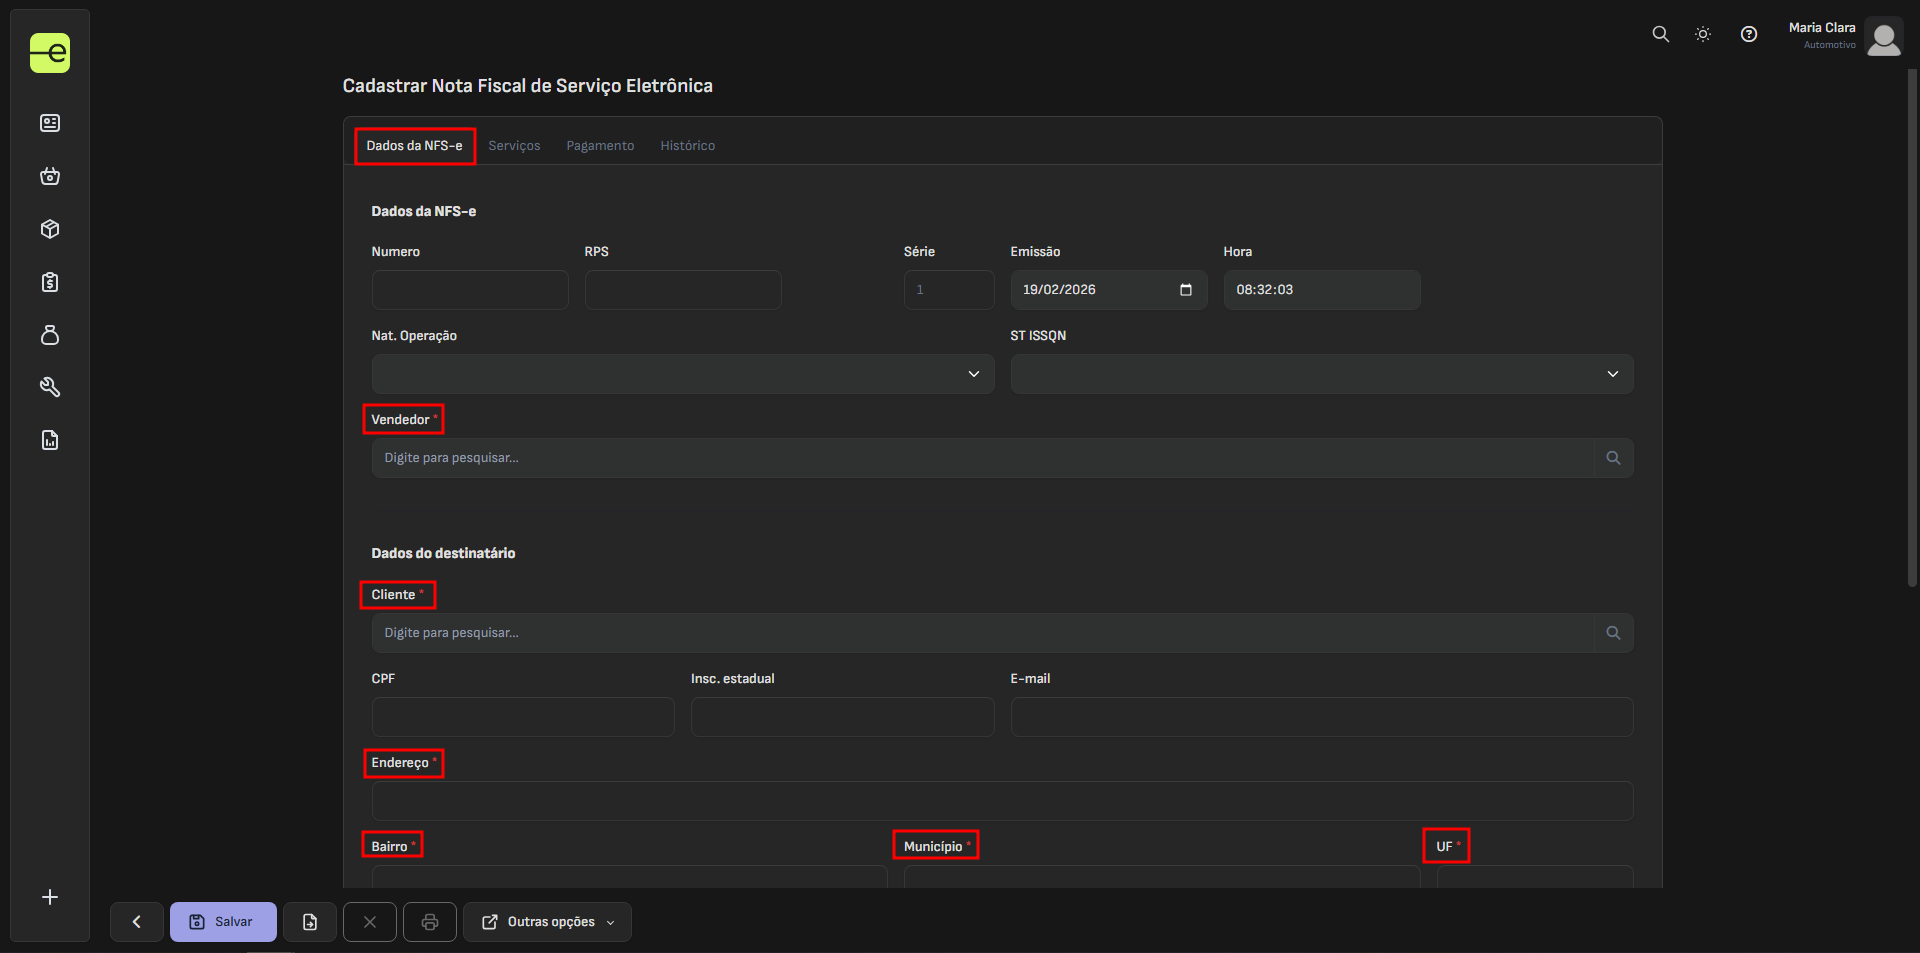Viewport: 1920px width, 953px height.
Task: Click the Salvar button
Action: pyautogui.click(x=223, y=922)
